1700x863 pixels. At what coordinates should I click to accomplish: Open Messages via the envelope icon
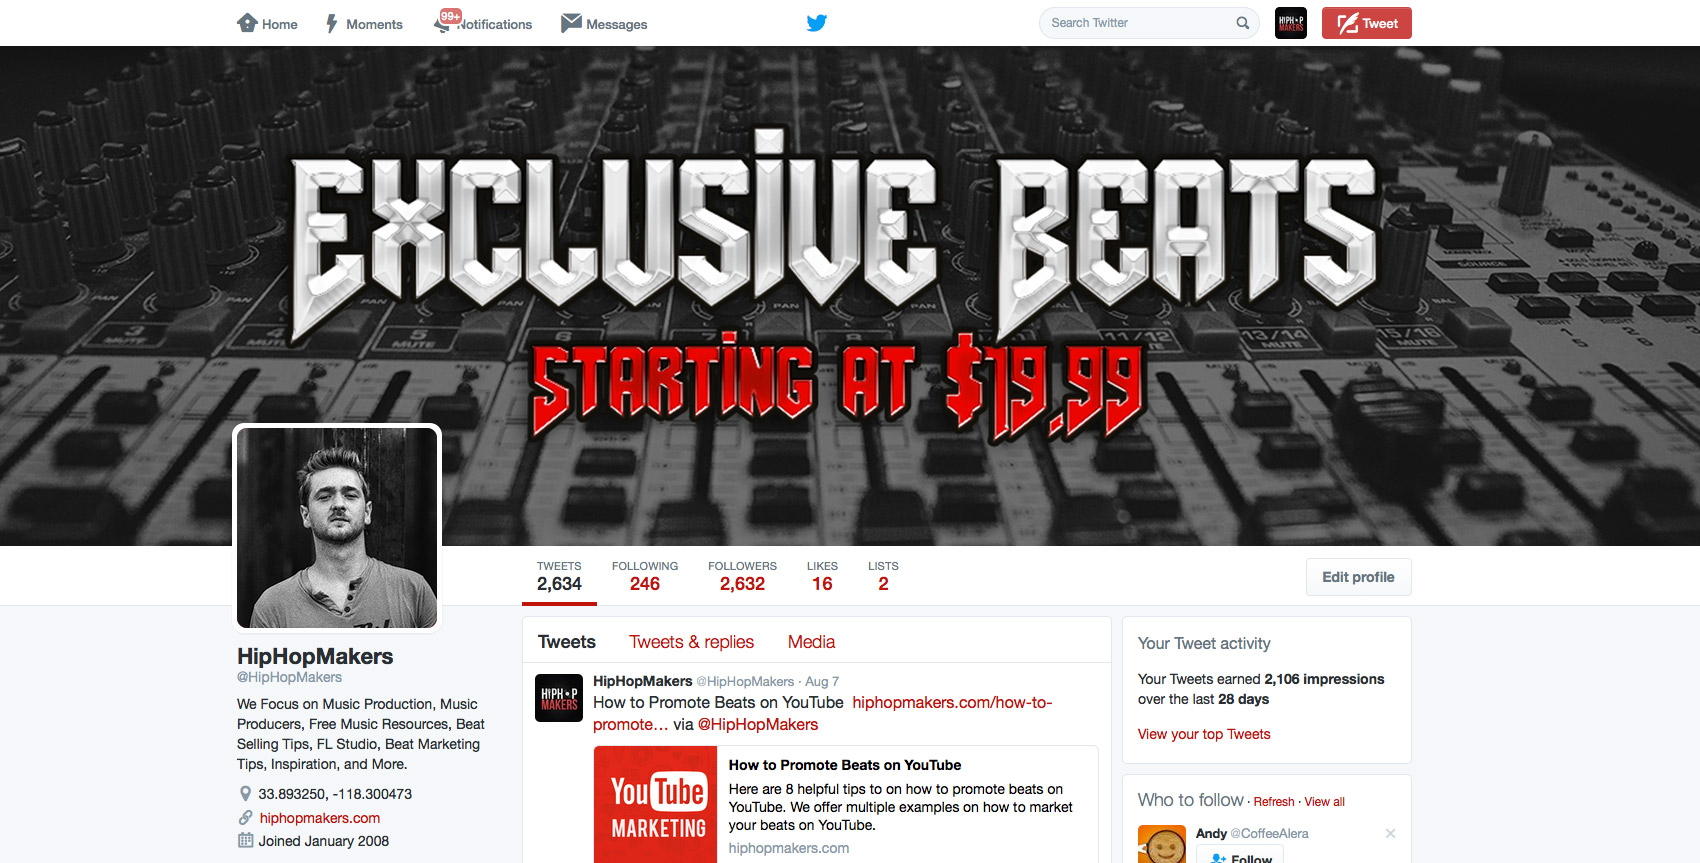pyautogui.click(x=571, y=22)
